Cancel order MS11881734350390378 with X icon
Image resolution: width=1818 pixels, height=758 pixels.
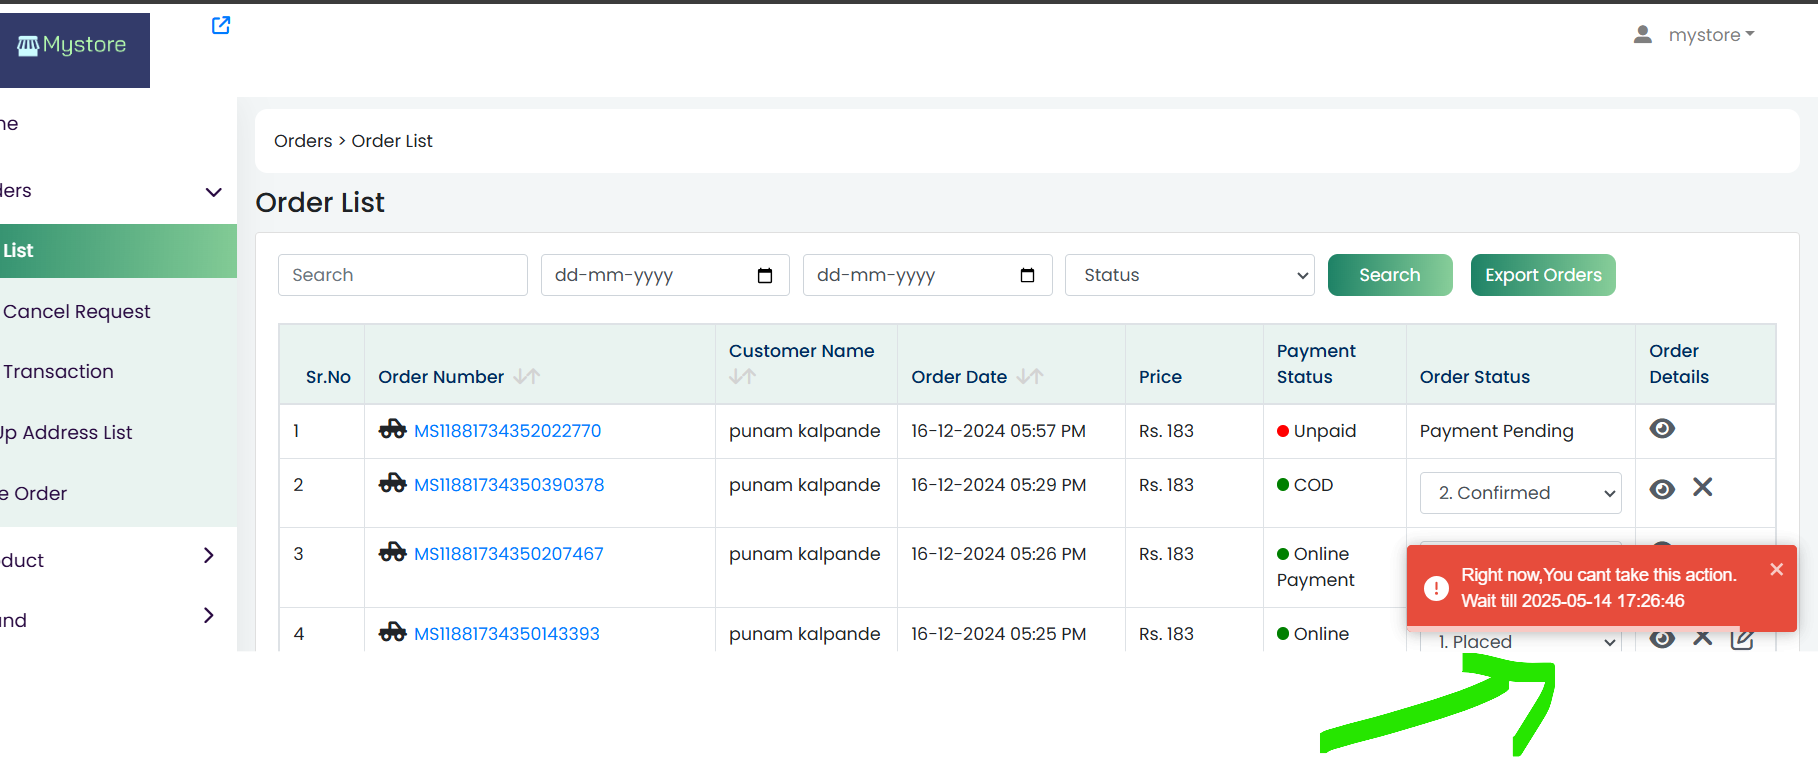tap(1703, 487)
